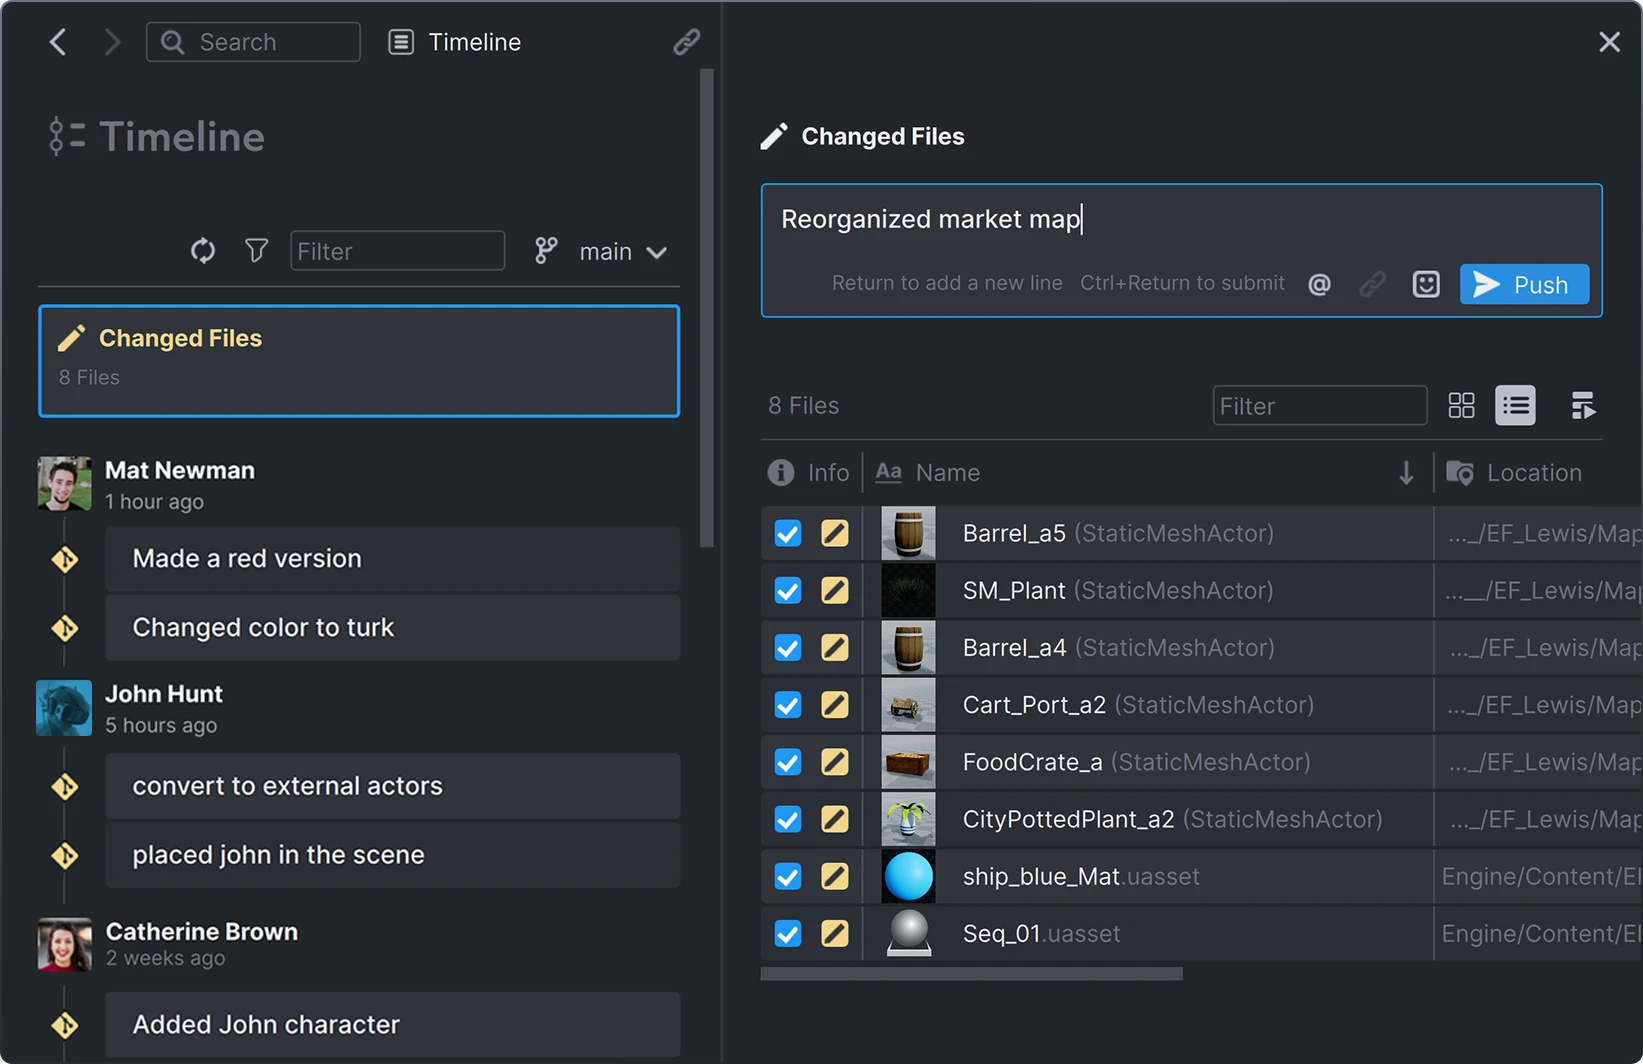Insert an emoji into the commit message
Screen dimensions: 1643x1064
click(1425, 284)
